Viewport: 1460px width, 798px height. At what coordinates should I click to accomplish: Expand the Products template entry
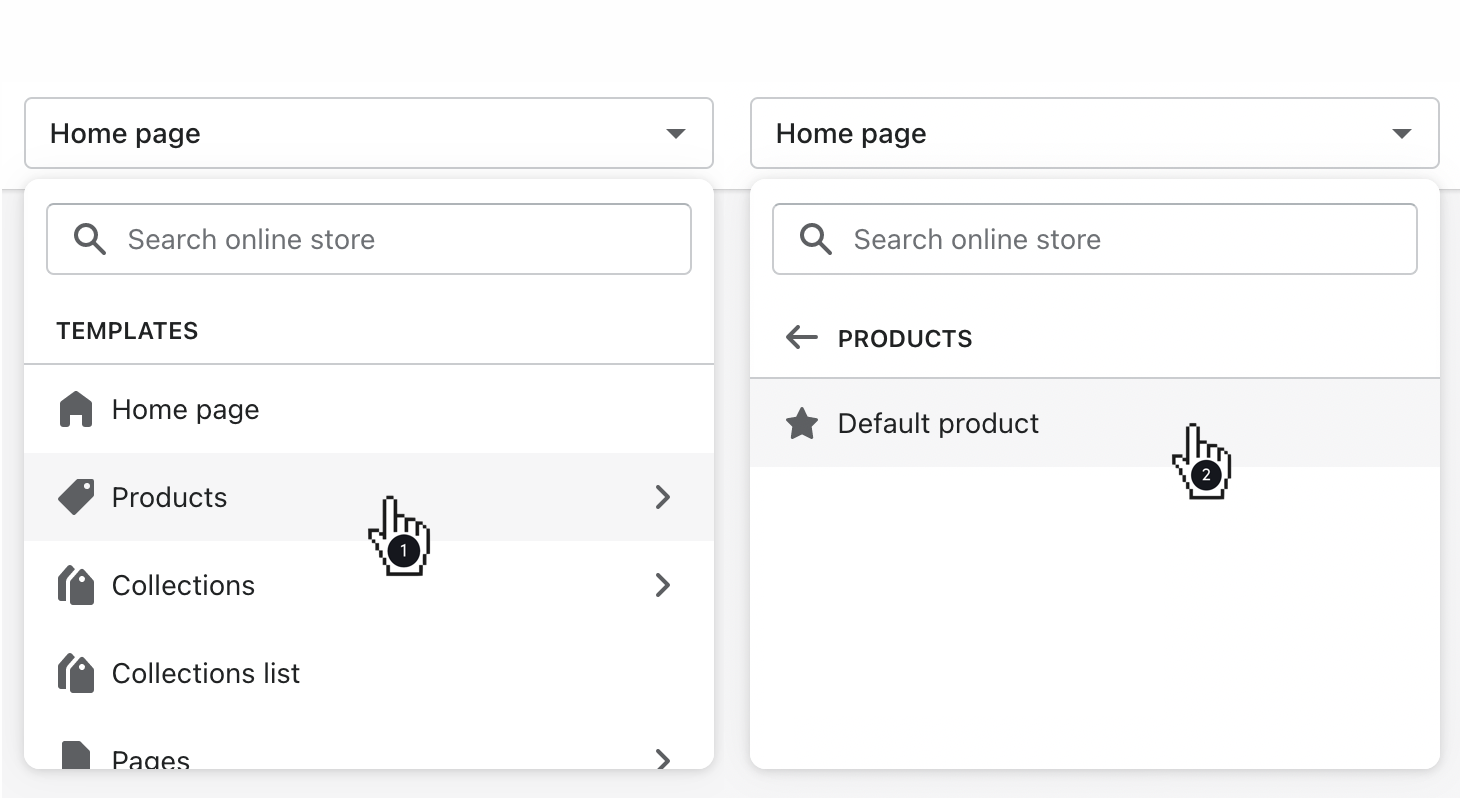[x=663, y=497]
